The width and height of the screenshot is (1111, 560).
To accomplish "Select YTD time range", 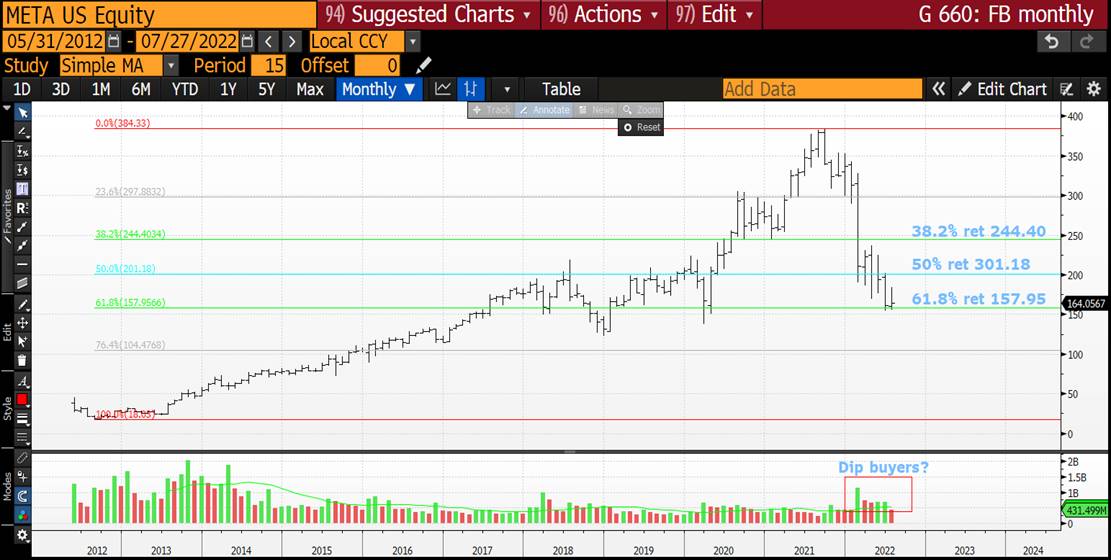I will click(185, 89).
